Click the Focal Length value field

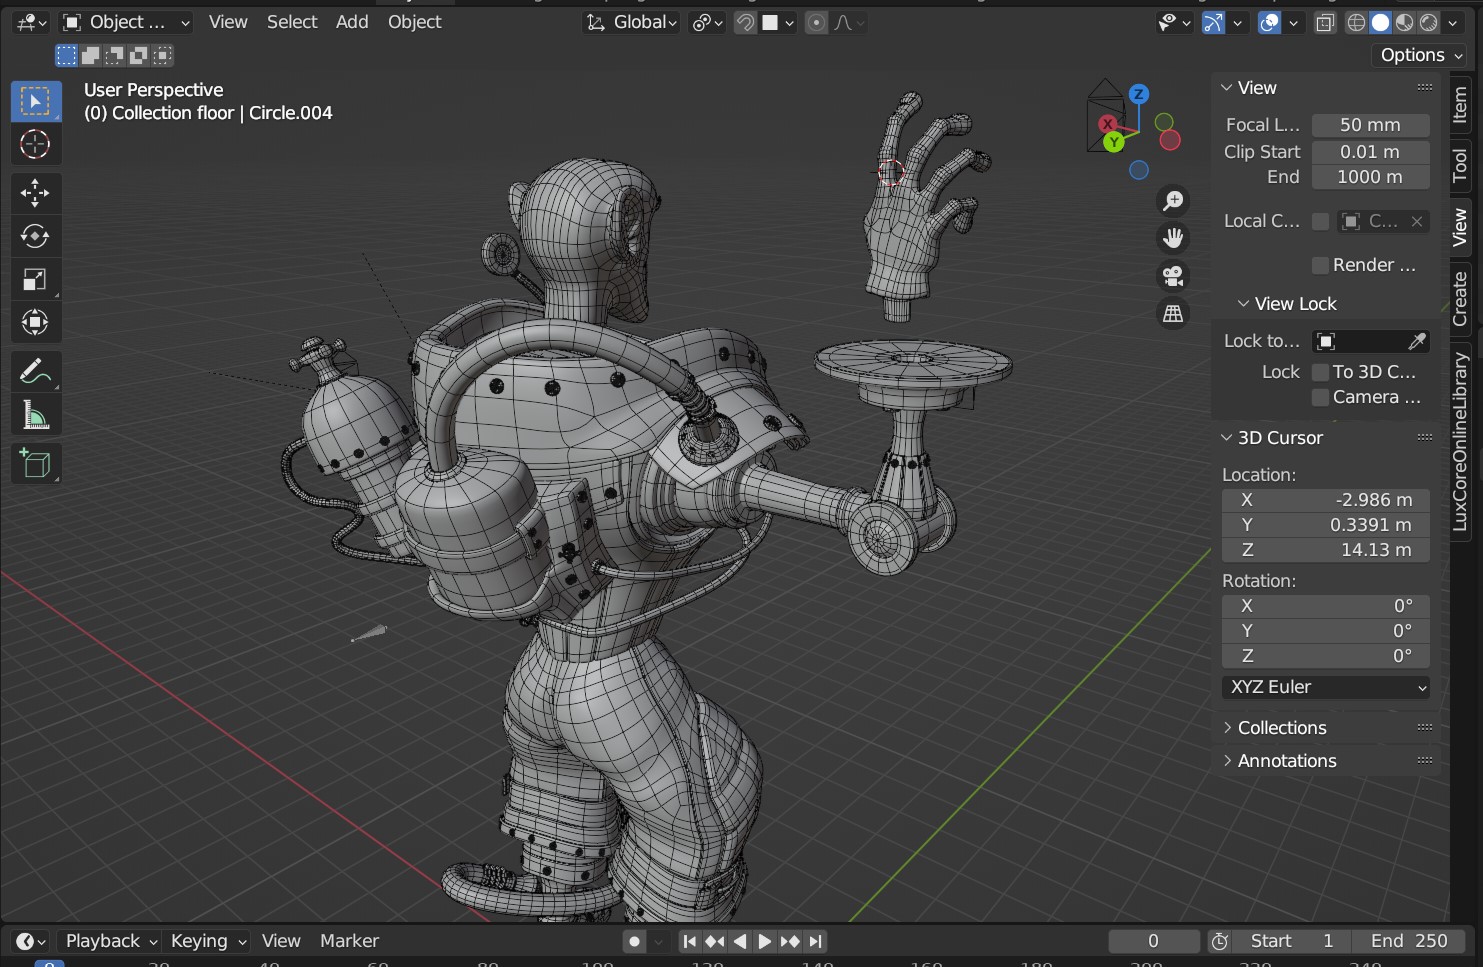[x=1370, y=125]
